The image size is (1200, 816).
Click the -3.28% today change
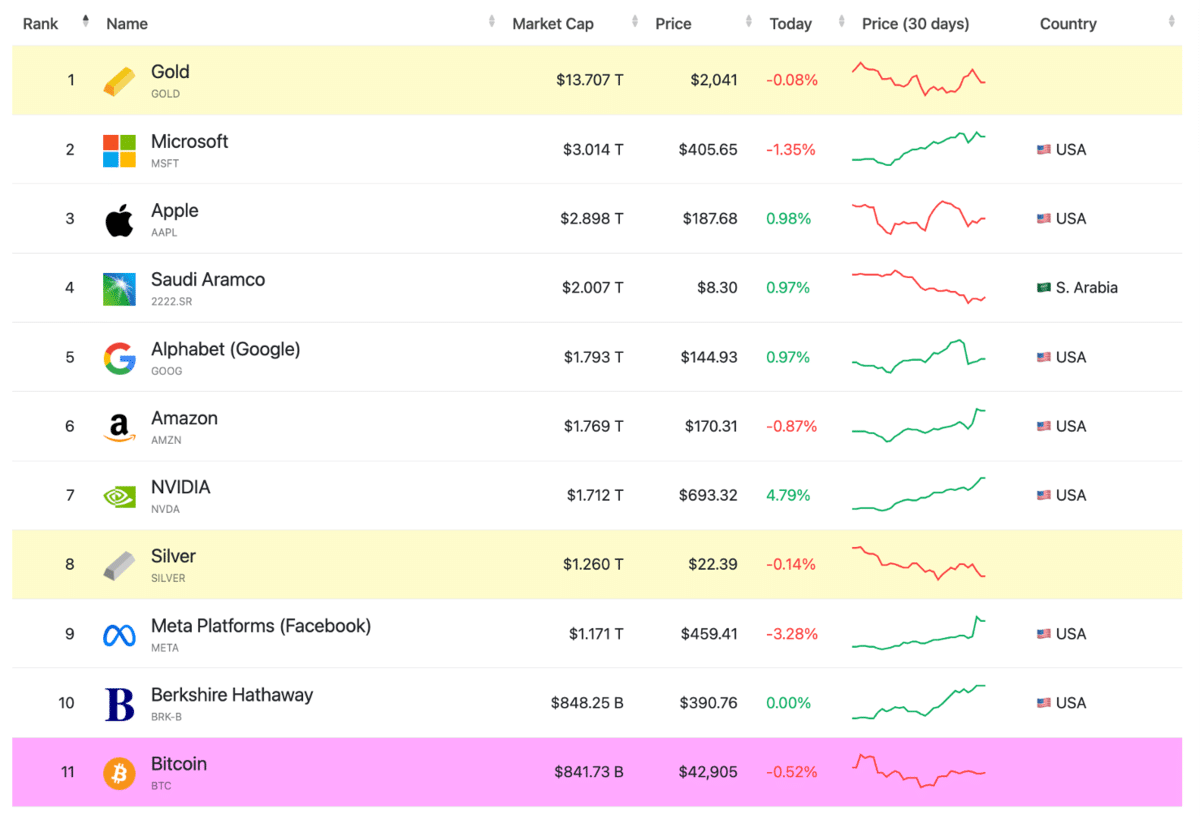791,634
